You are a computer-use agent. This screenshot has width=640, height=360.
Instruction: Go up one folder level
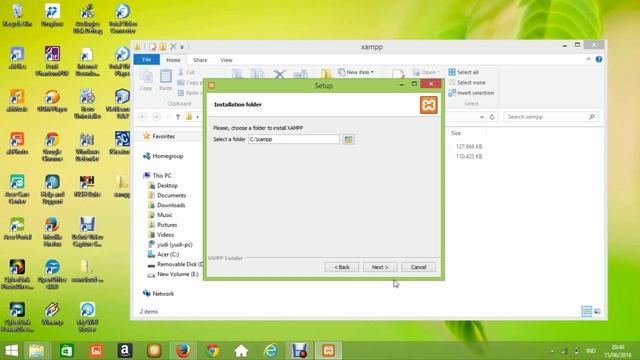178,117
